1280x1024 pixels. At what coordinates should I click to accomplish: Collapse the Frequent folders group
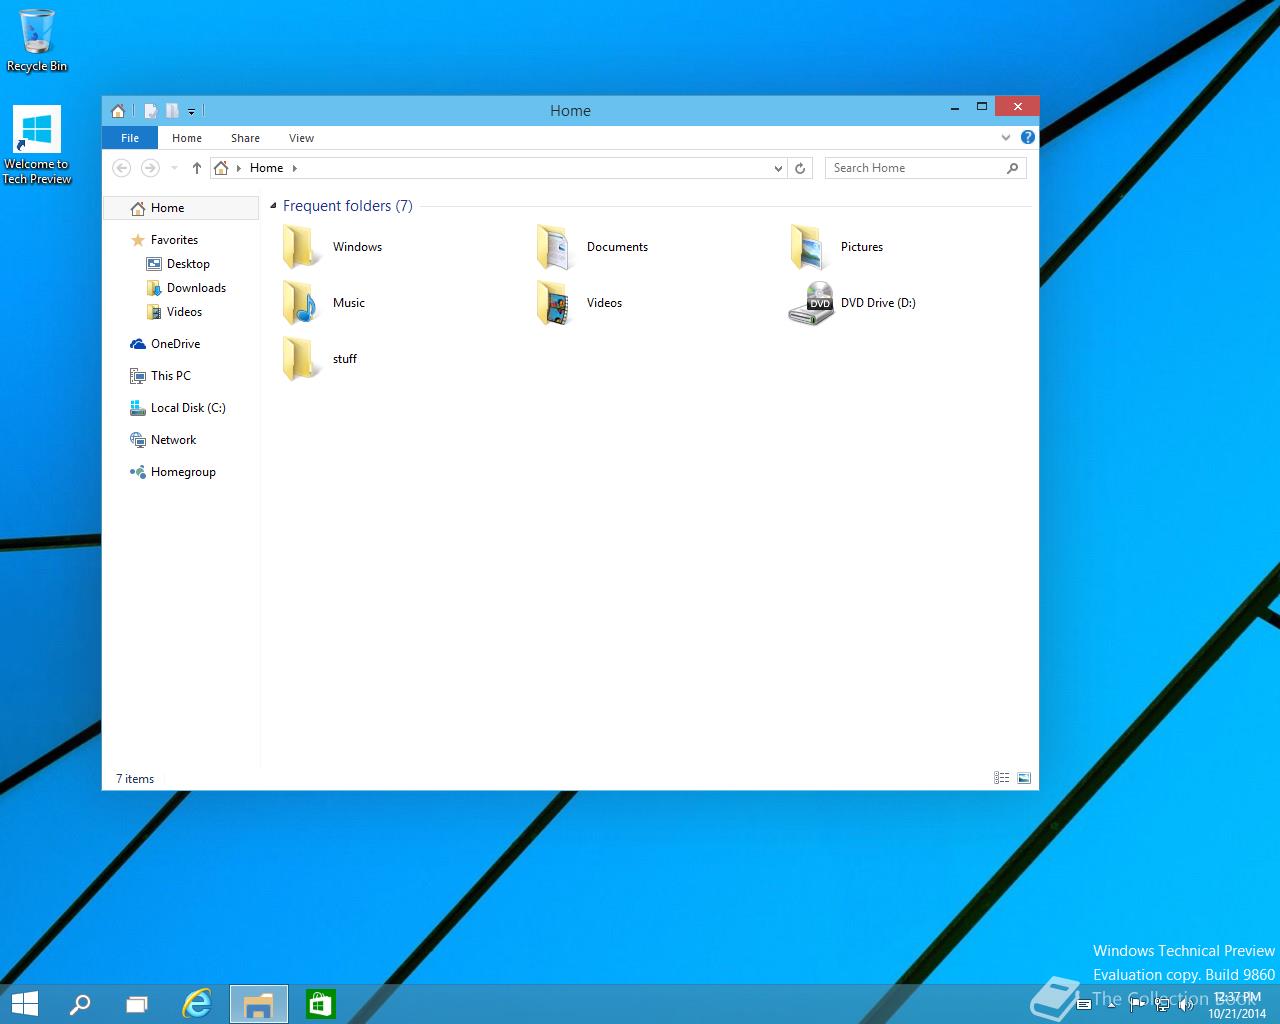point(273,206)
